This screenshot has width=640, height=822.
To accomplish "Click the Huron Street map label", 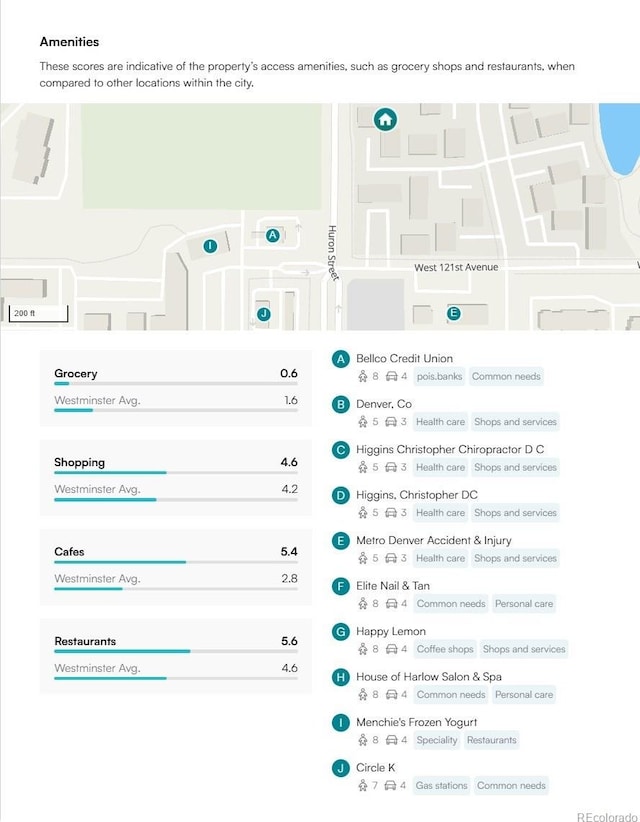I will coord(333,253).
